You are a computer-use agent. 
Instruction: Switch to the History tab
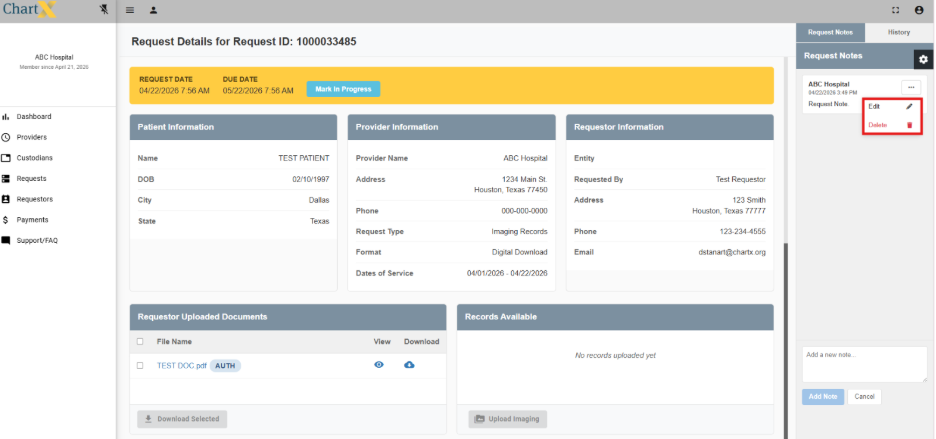[899, 33]
